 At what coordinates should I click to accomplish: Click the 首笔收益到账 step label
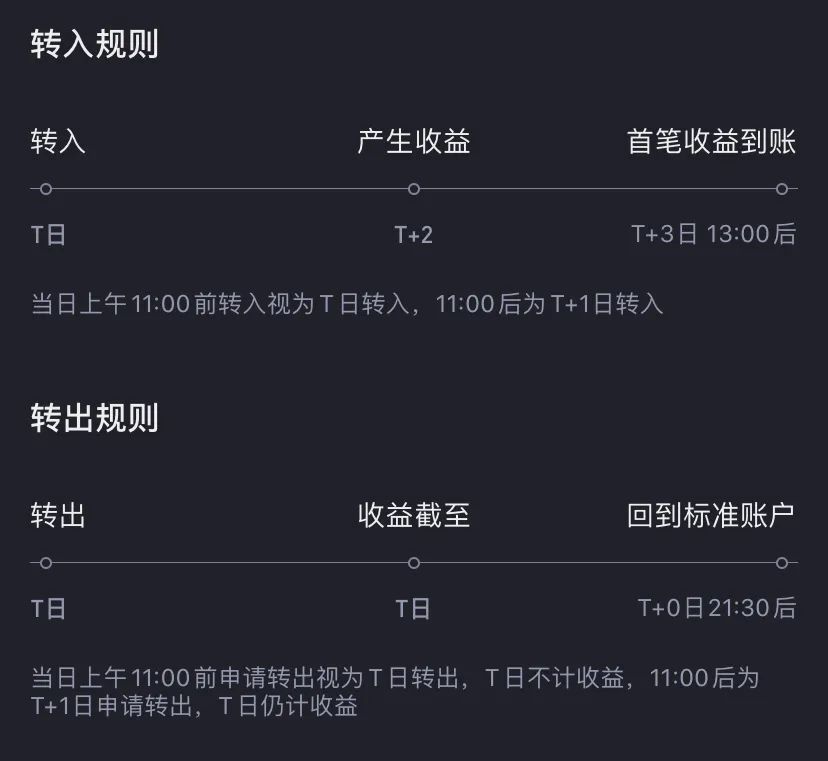click(x=711, y=142)
